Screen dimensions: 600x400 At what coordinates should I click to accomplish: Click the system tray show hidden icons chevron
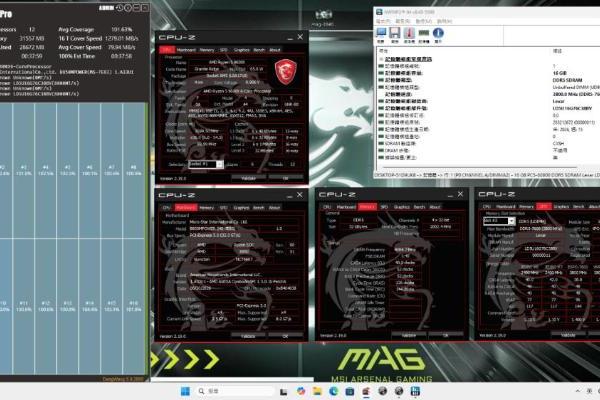(x=577, y=391)
